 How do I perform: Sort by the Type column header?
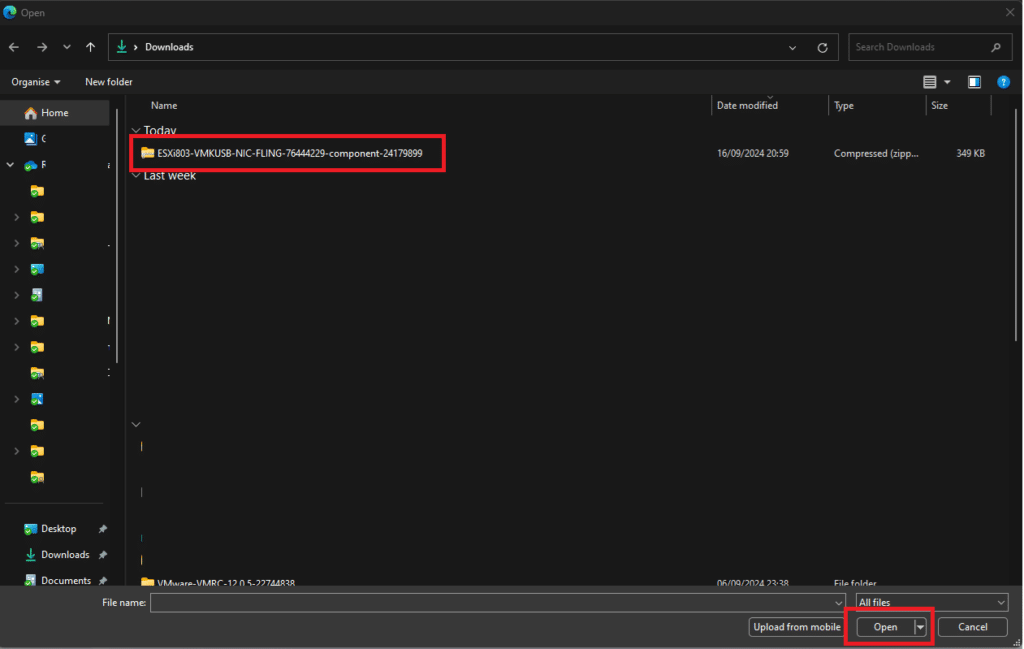(x=844, y=105)
